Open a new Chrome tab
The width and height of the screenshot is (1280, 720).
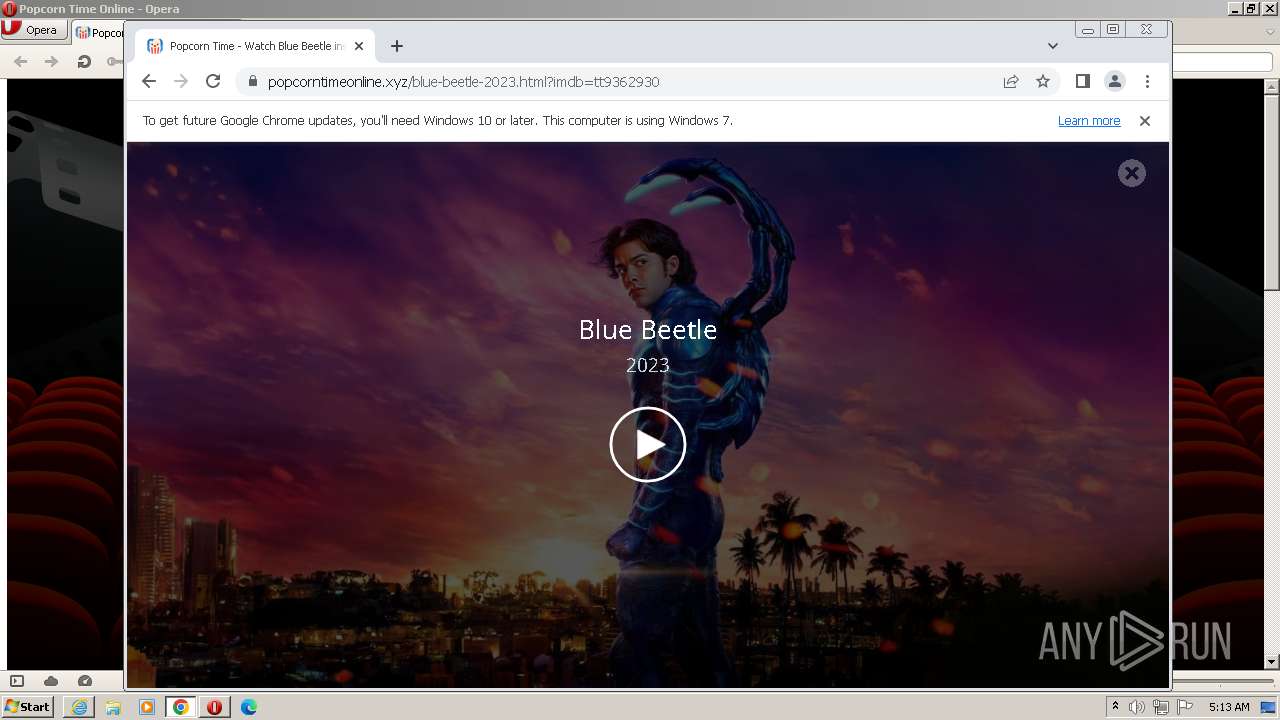point(397,46)
